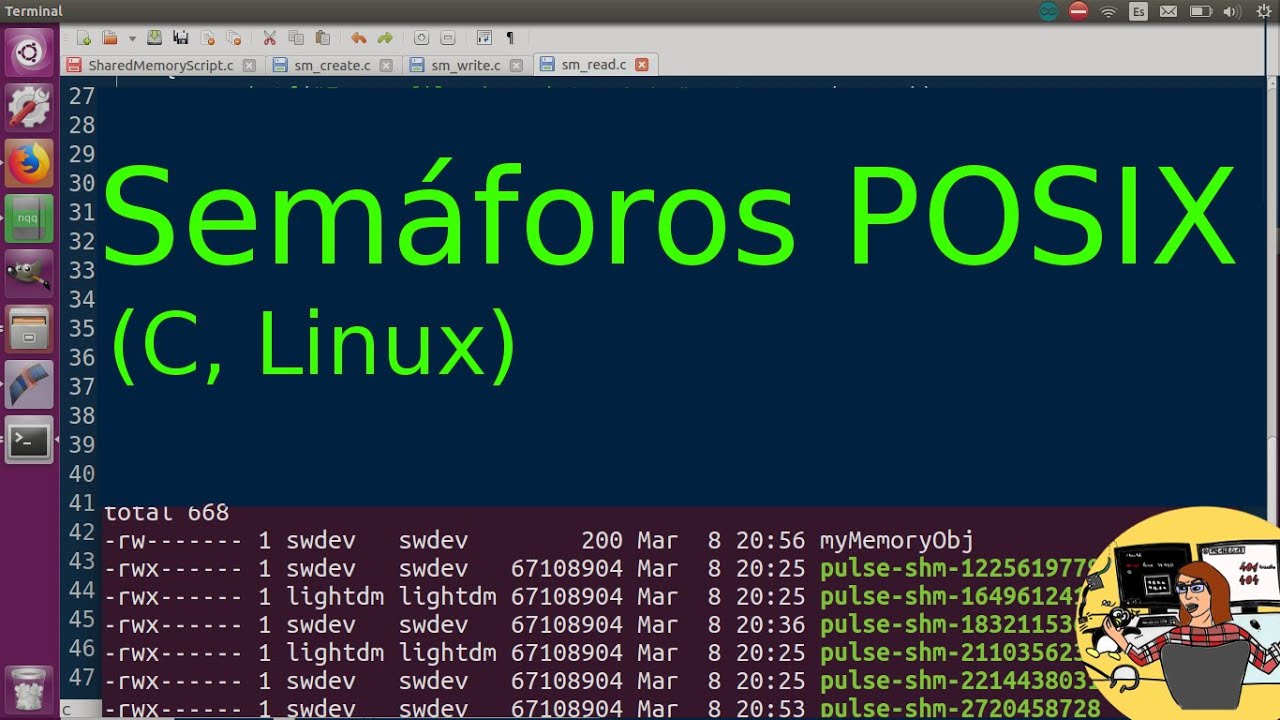The height and width of the screenshot is (720, 1280).
Task: Open the file cabinet dock icon
Action: pos(29,328)
